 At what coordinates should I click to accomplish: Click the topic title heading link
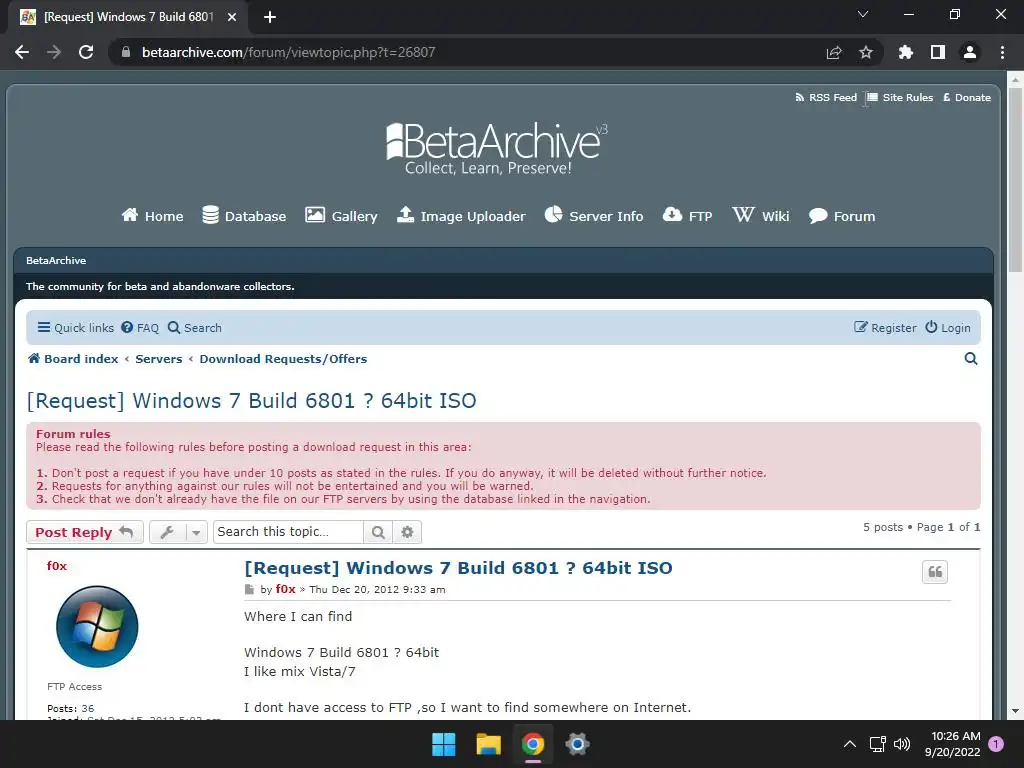click(251, 400)
